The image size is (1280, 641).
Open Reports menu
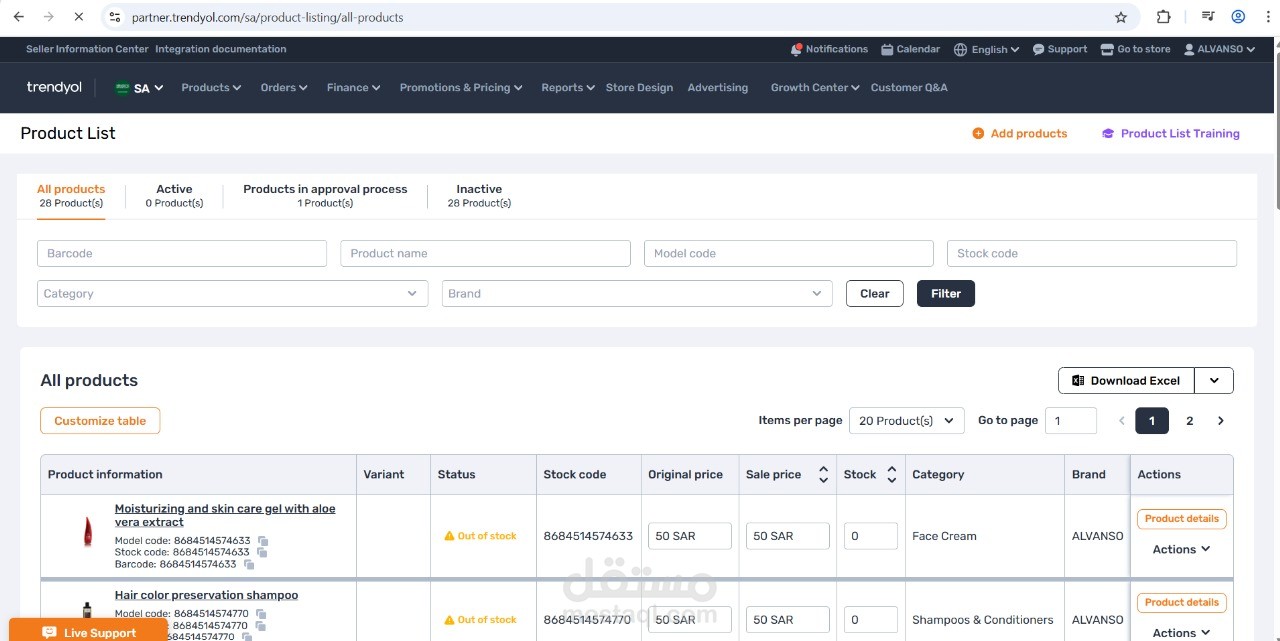(568, 88)
